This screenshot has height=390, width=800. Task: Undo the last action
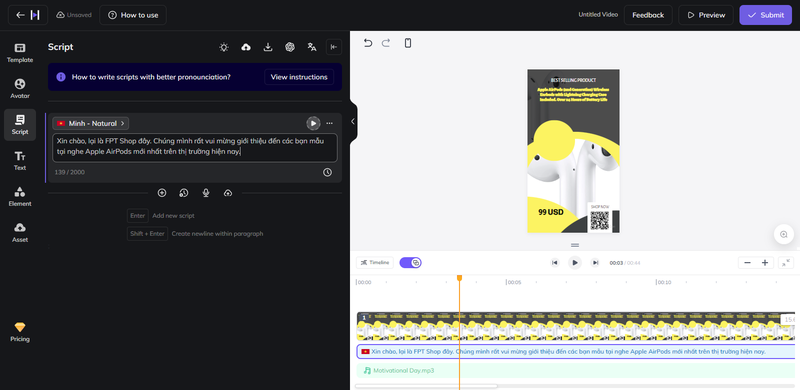click(x=368, y=43)
